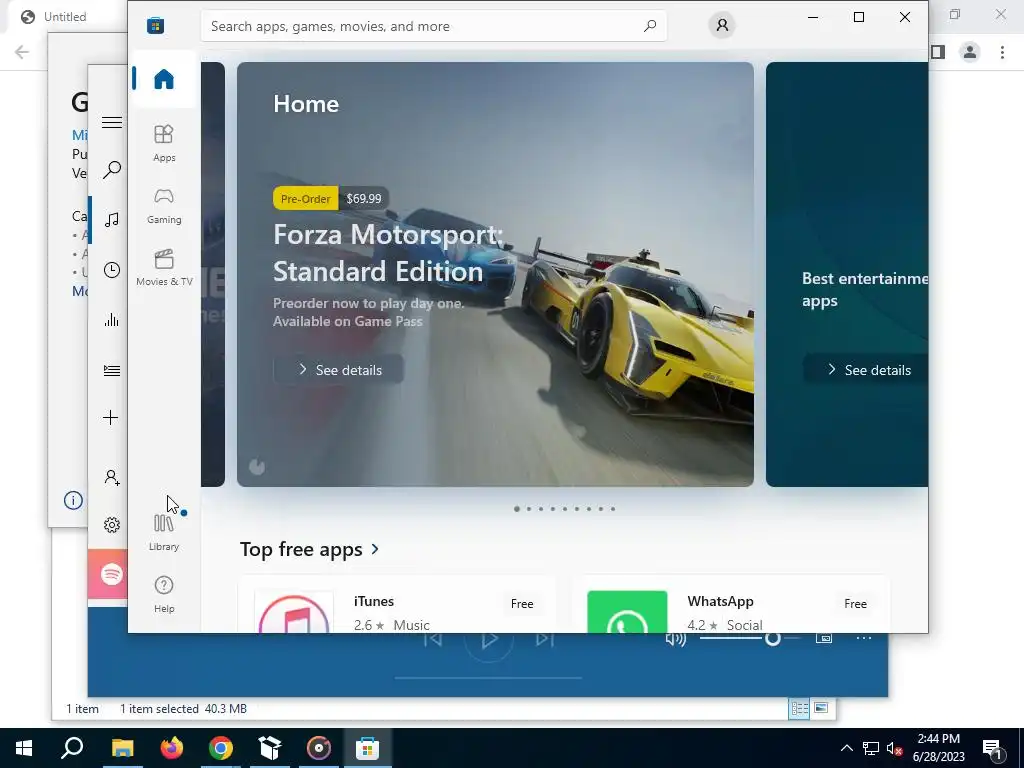Click the Groove Music taskbar icon

[x=319, y=748]
